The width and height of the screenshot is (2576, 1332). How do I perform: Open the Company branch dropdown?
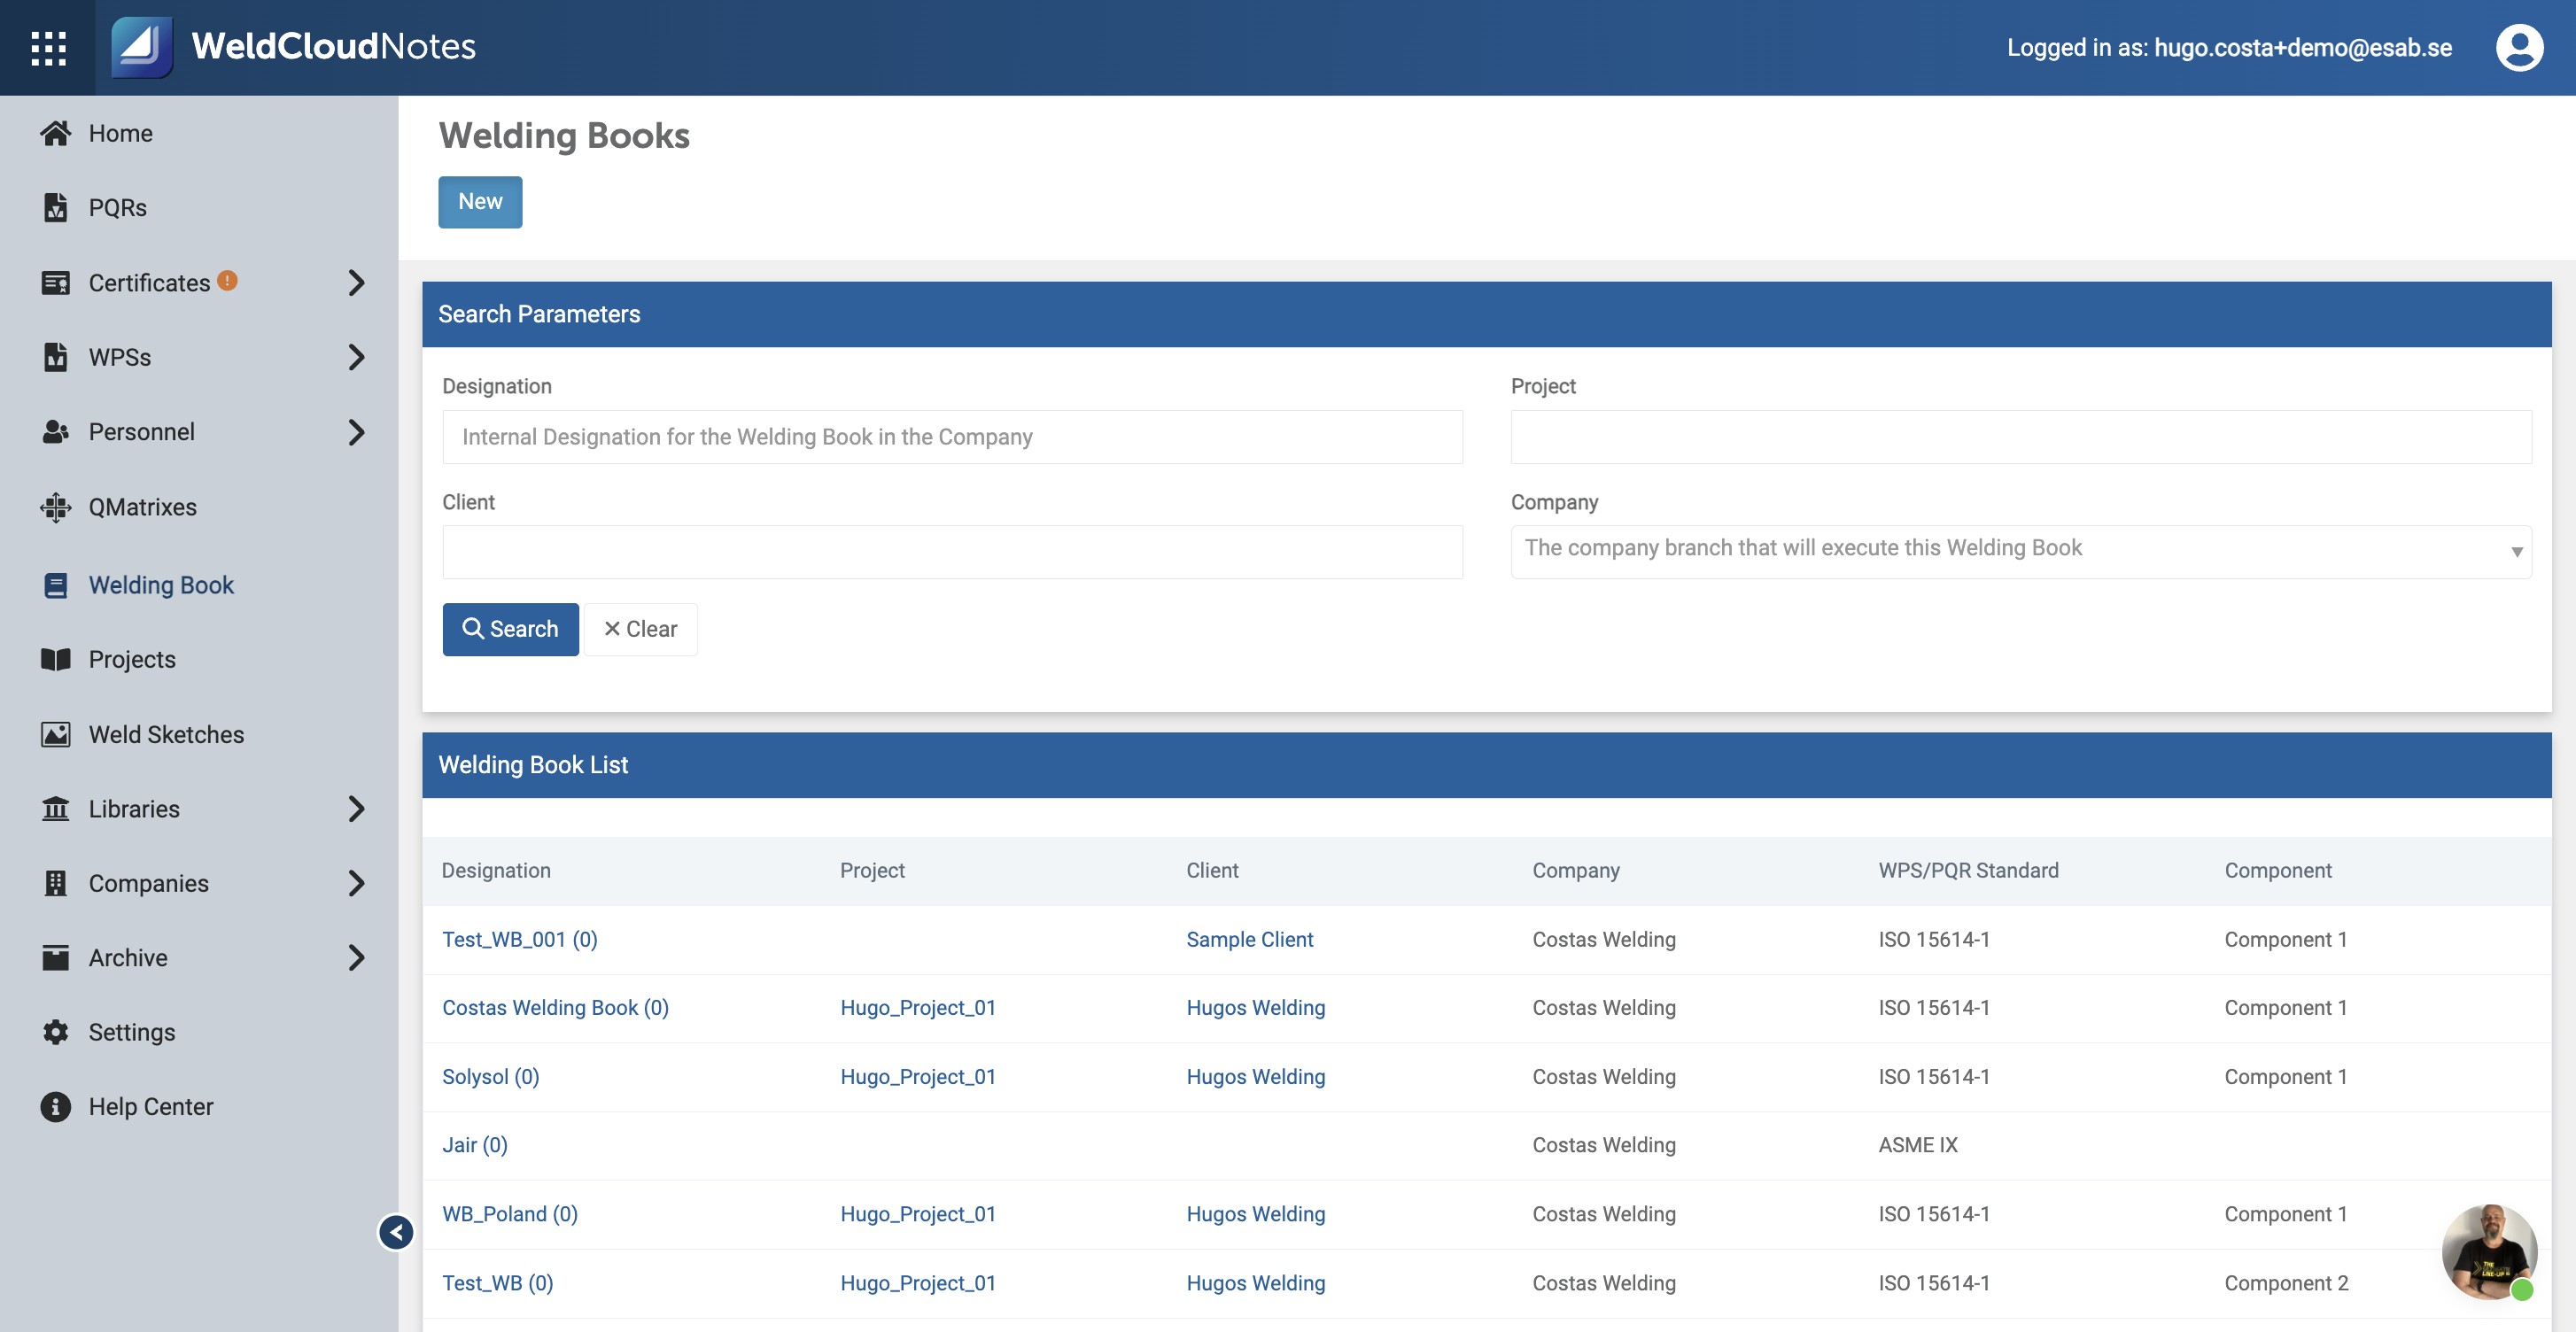pos(2020,551)
